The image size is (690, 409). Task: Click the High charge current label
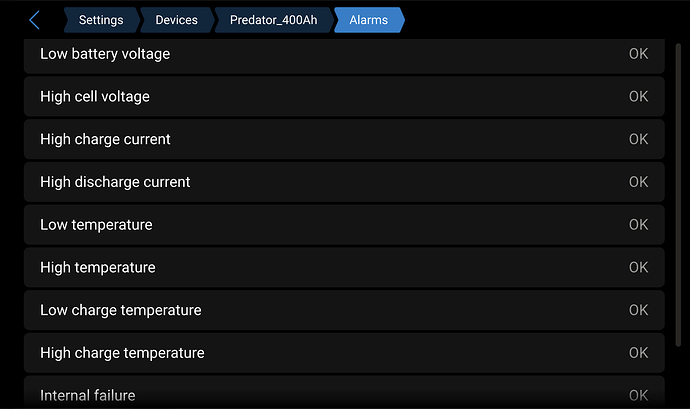[x=105, y=140]
